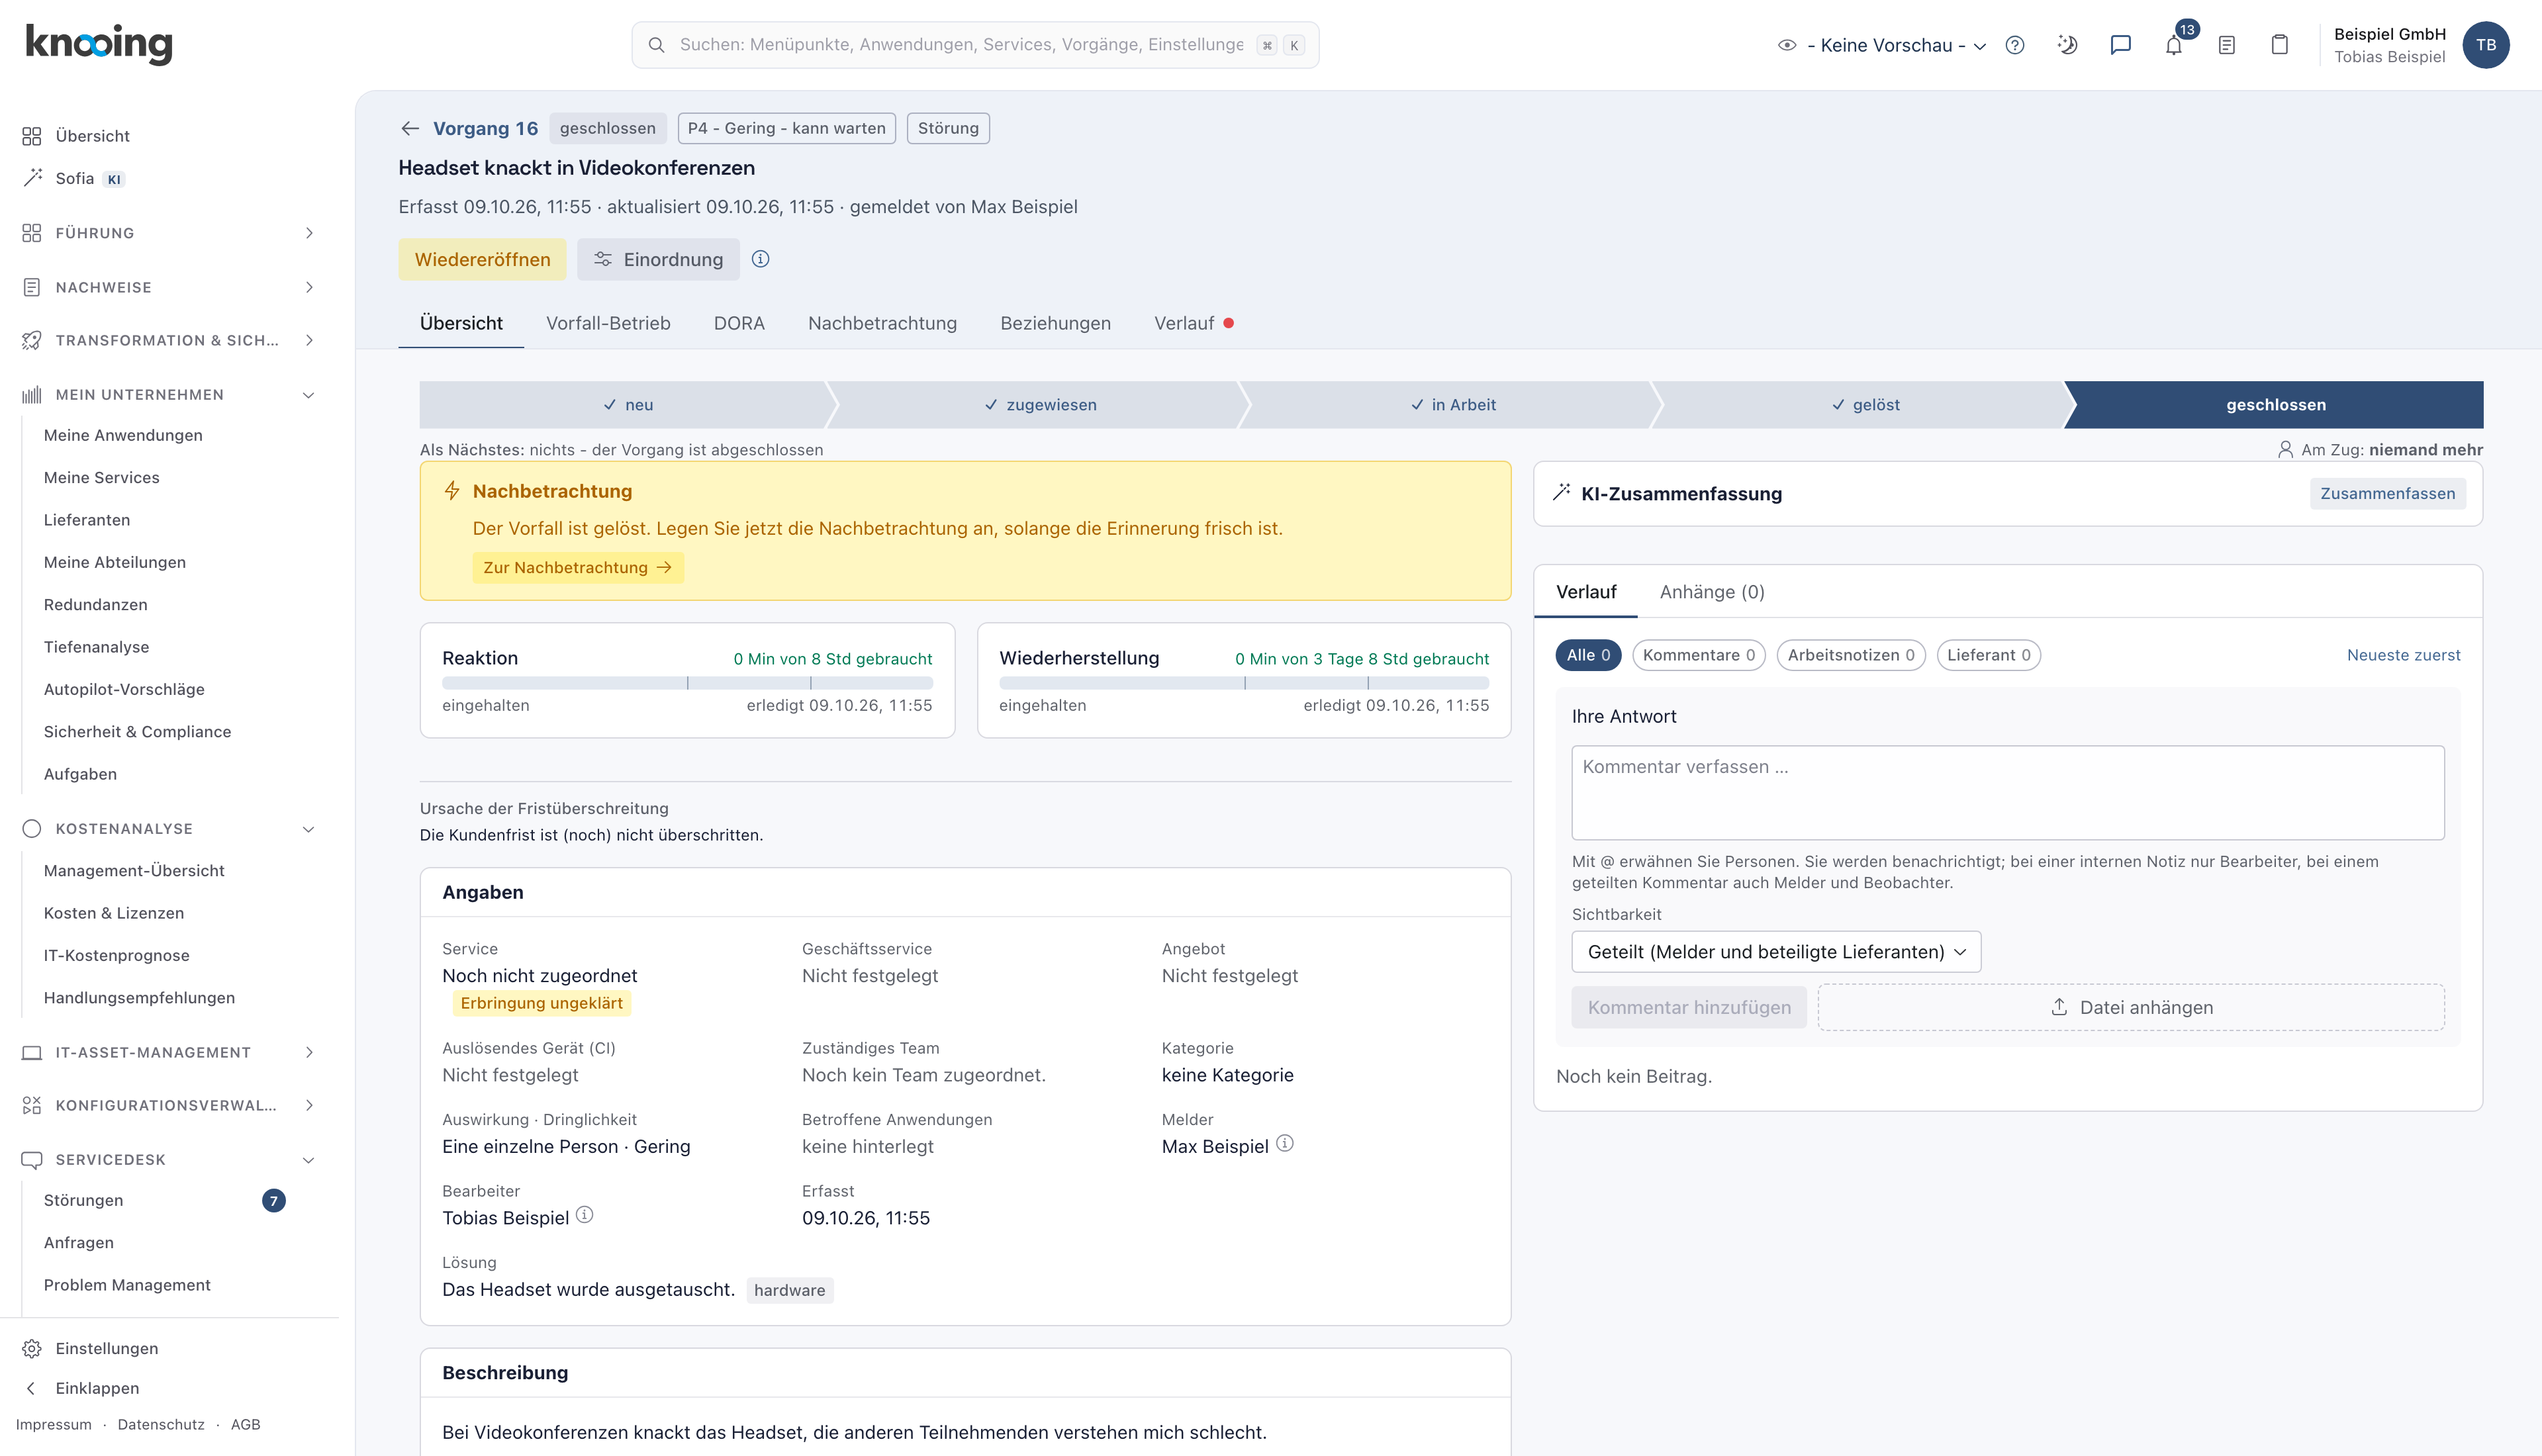This screenshot has height=1456, width=2542.
Task: Click the knooing logo
Action: pos(99,44)
